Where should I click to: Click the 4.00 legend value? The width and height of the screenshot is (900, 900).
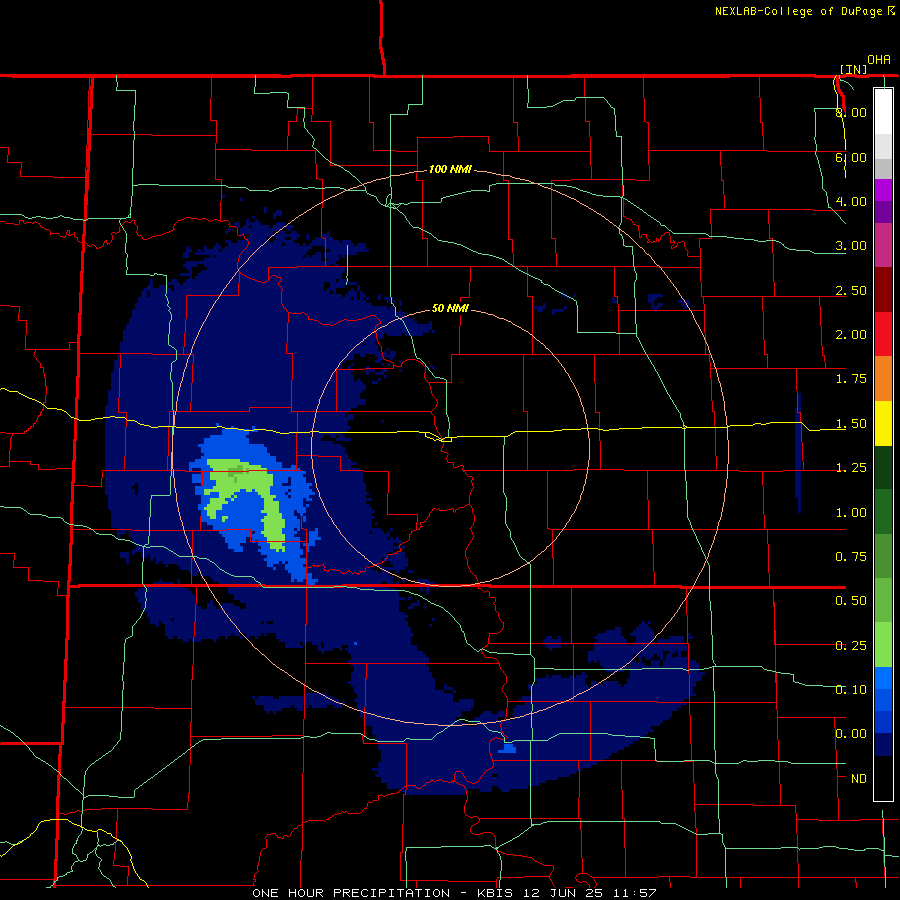pos(851,201)
